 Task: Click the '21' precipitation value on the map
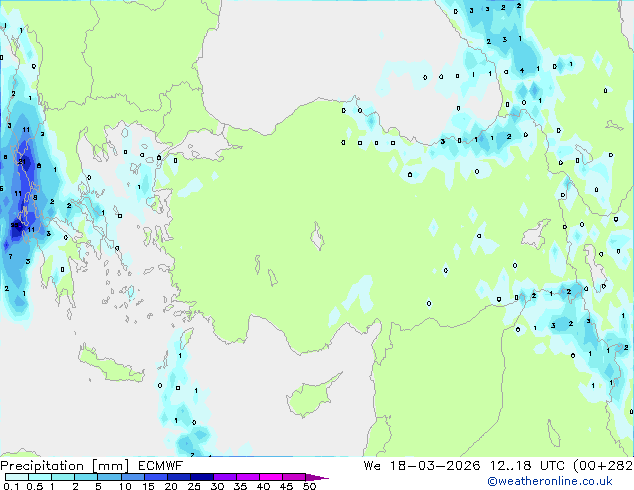pos(22,162)
